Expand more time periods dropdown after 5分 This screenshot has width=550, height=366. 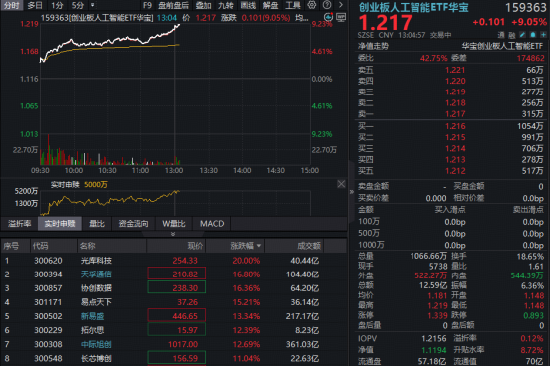(93, 5)
